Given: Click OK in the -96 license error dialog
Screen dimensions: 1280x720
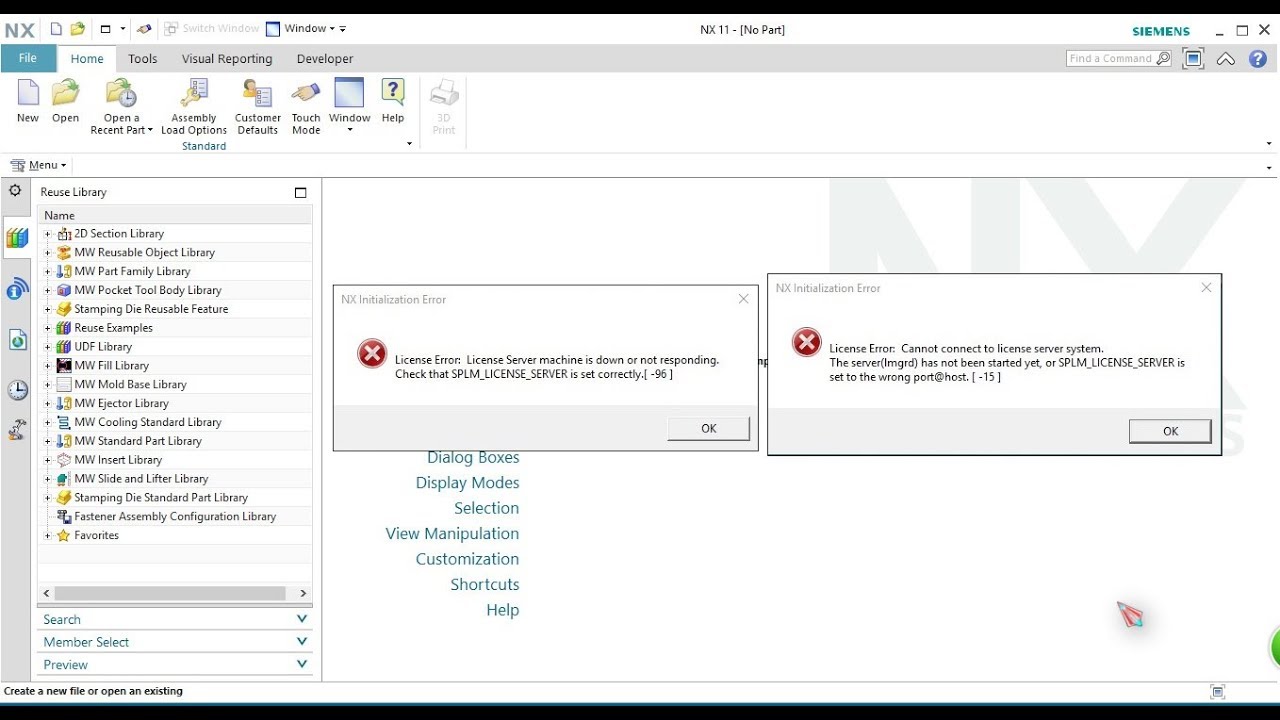Looking at the screenshot, I should (x=709, y=428).
